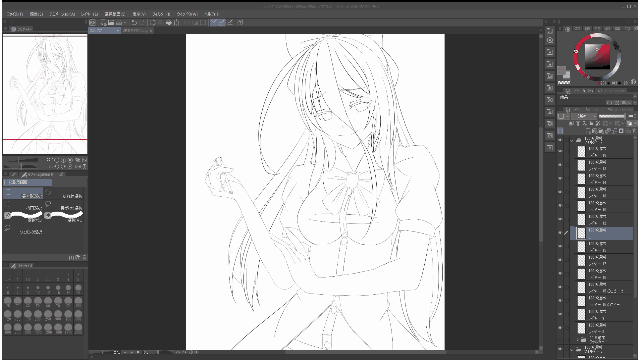Open the zoom dropdown below command bar
This screenshot has height=360, width=640.
[104, 31]
